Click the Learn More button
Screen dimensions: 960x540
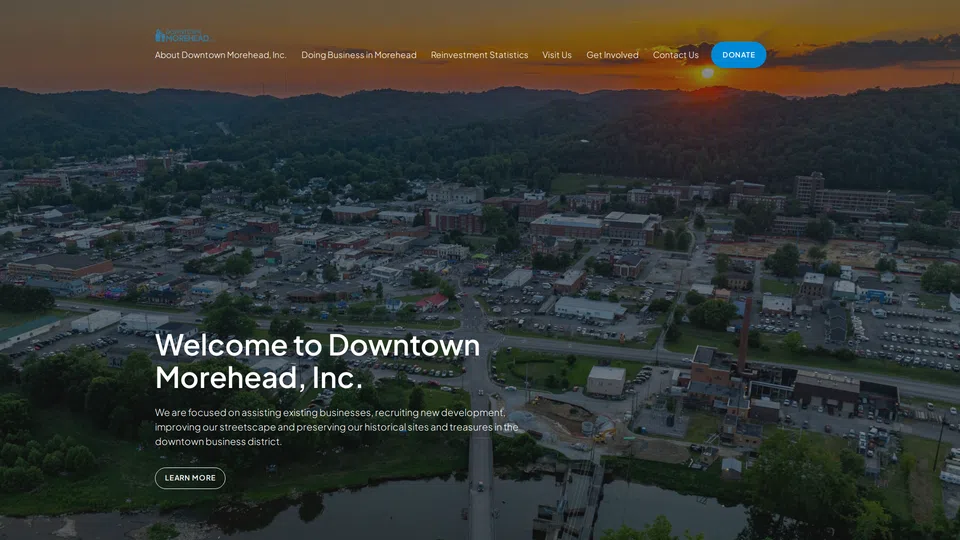(190, 478)
